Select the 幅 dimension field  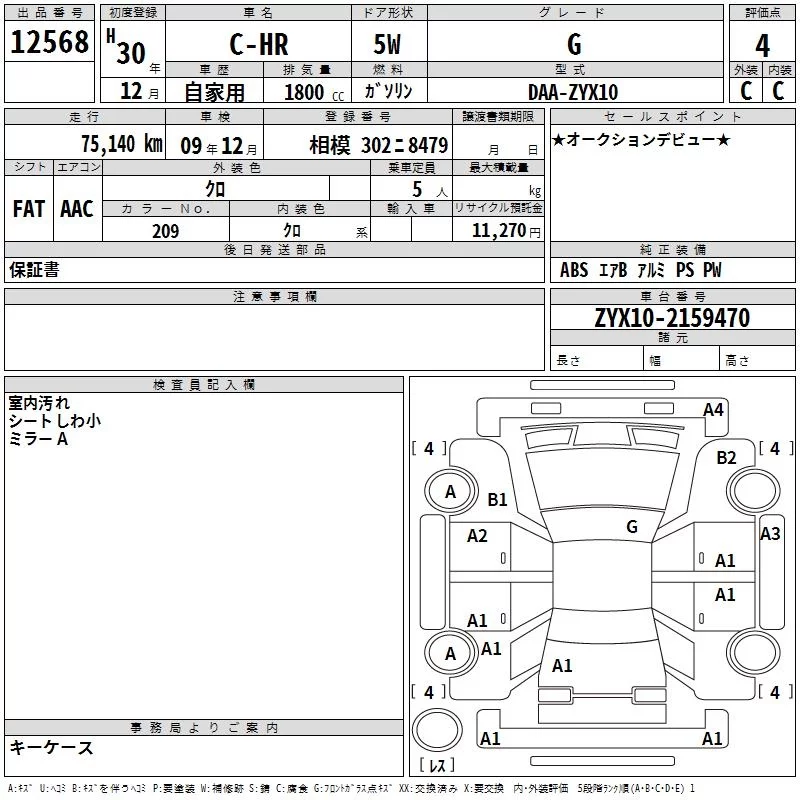681,360
